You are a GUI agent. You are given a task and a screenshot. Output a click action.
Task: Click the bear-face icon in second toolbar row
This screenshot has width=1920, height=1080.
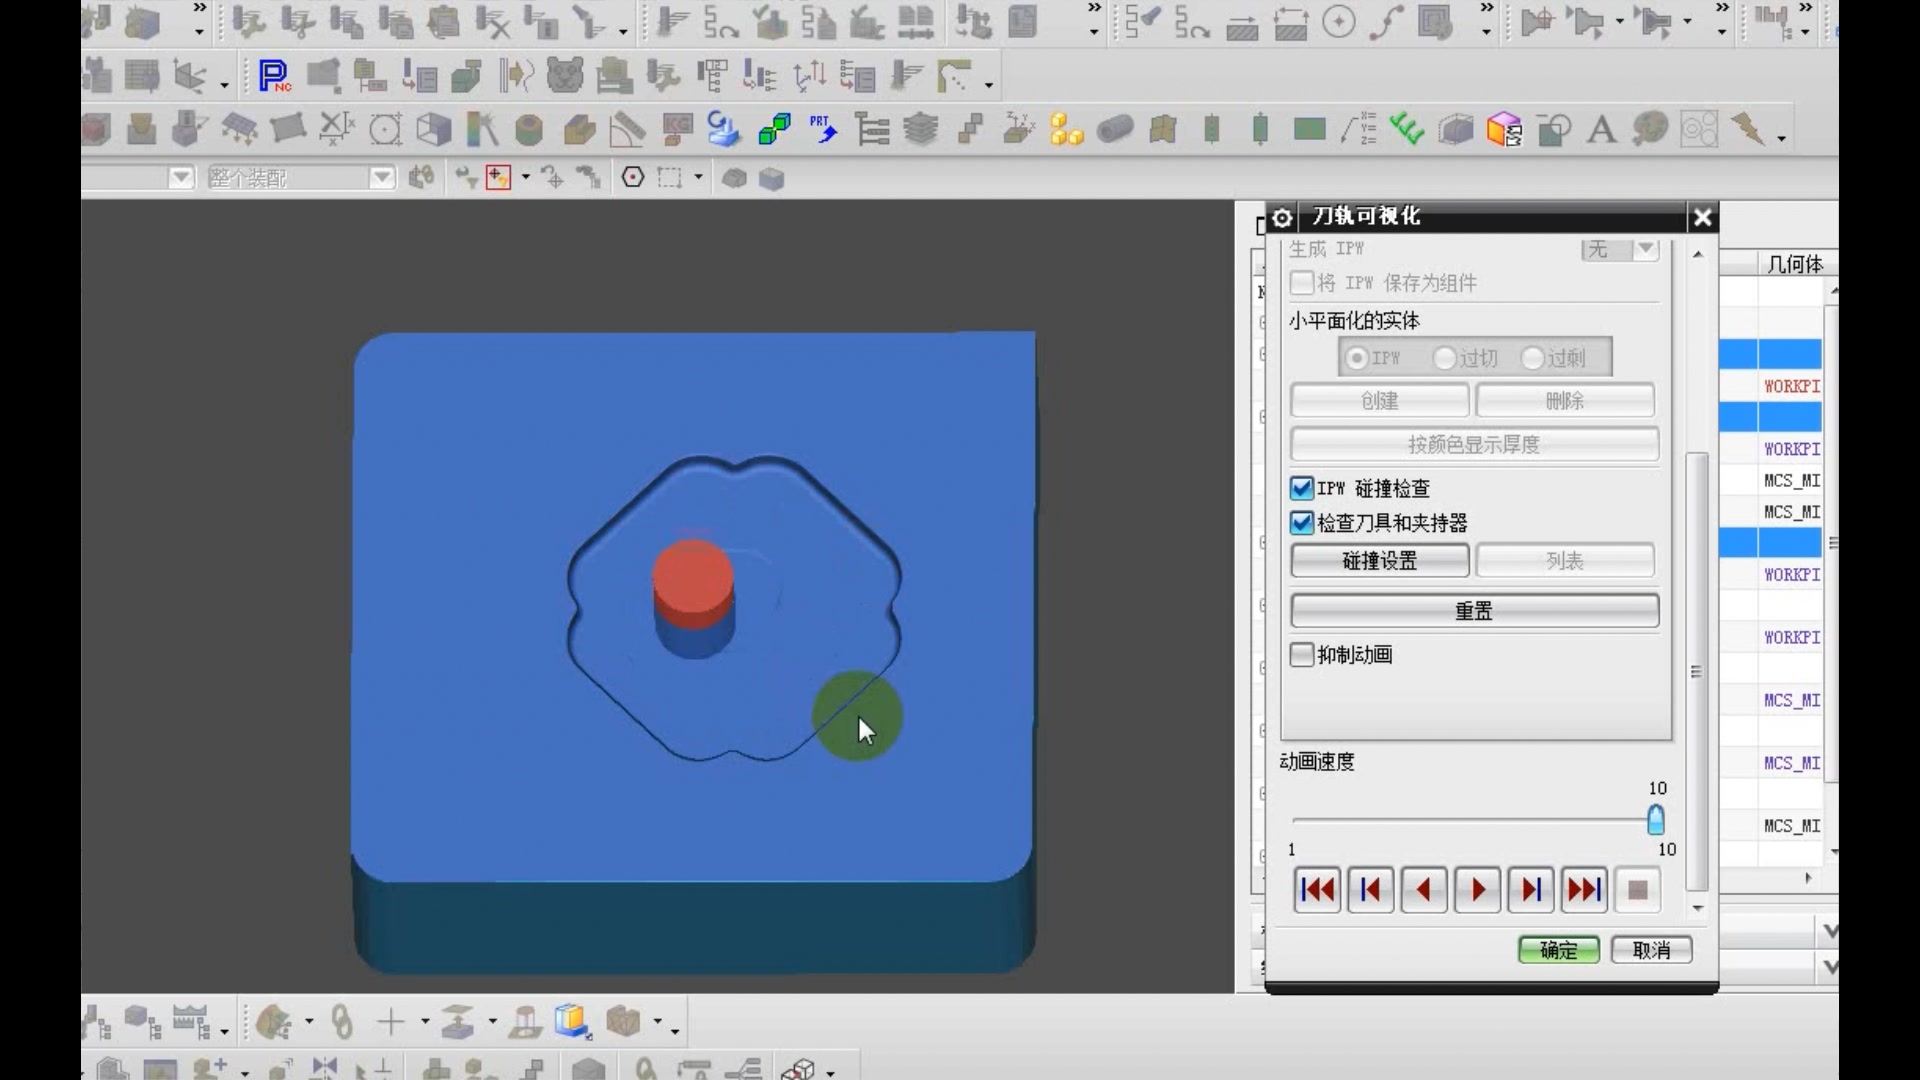click(565, 76)
